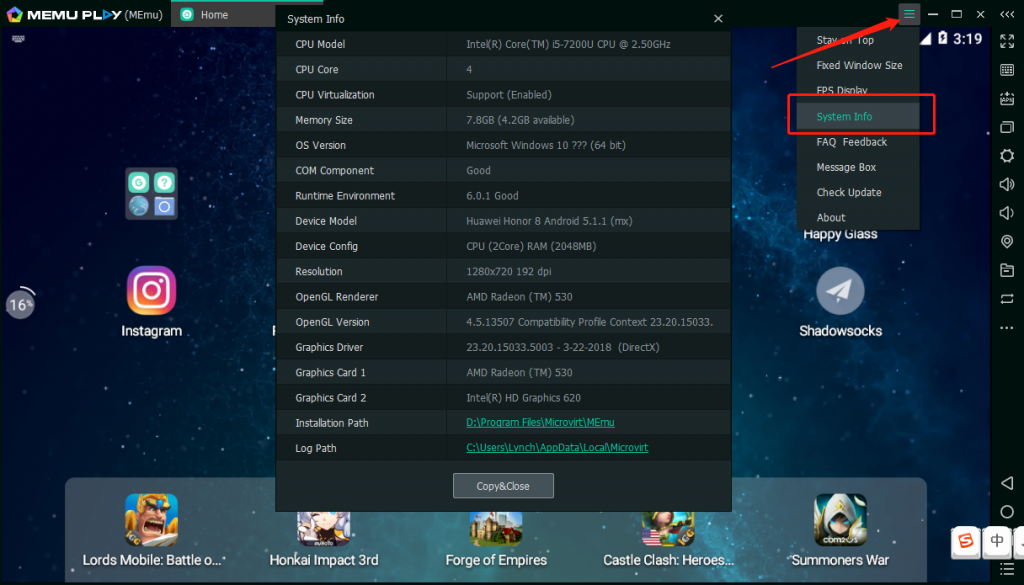This screenshot has height=585, width=1024.
Task: Toggle Fixed Window Size option
Action: [858, 65]
